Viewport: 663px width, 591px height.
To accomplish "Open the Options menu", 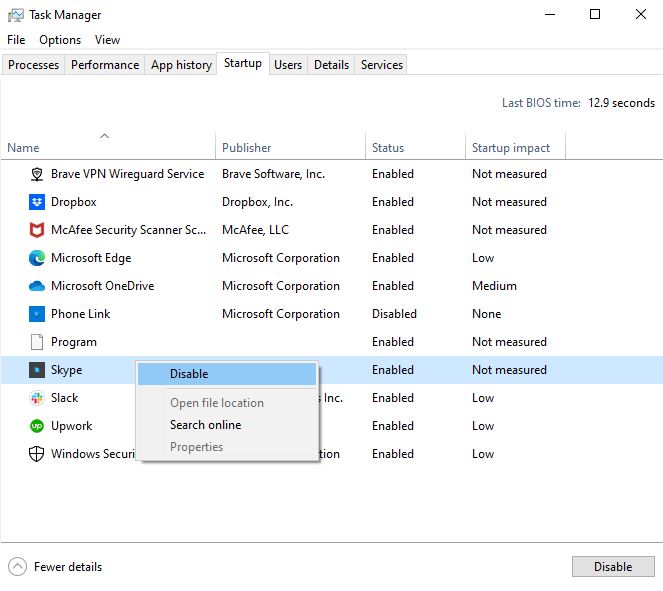I will [x=60, y=40].
